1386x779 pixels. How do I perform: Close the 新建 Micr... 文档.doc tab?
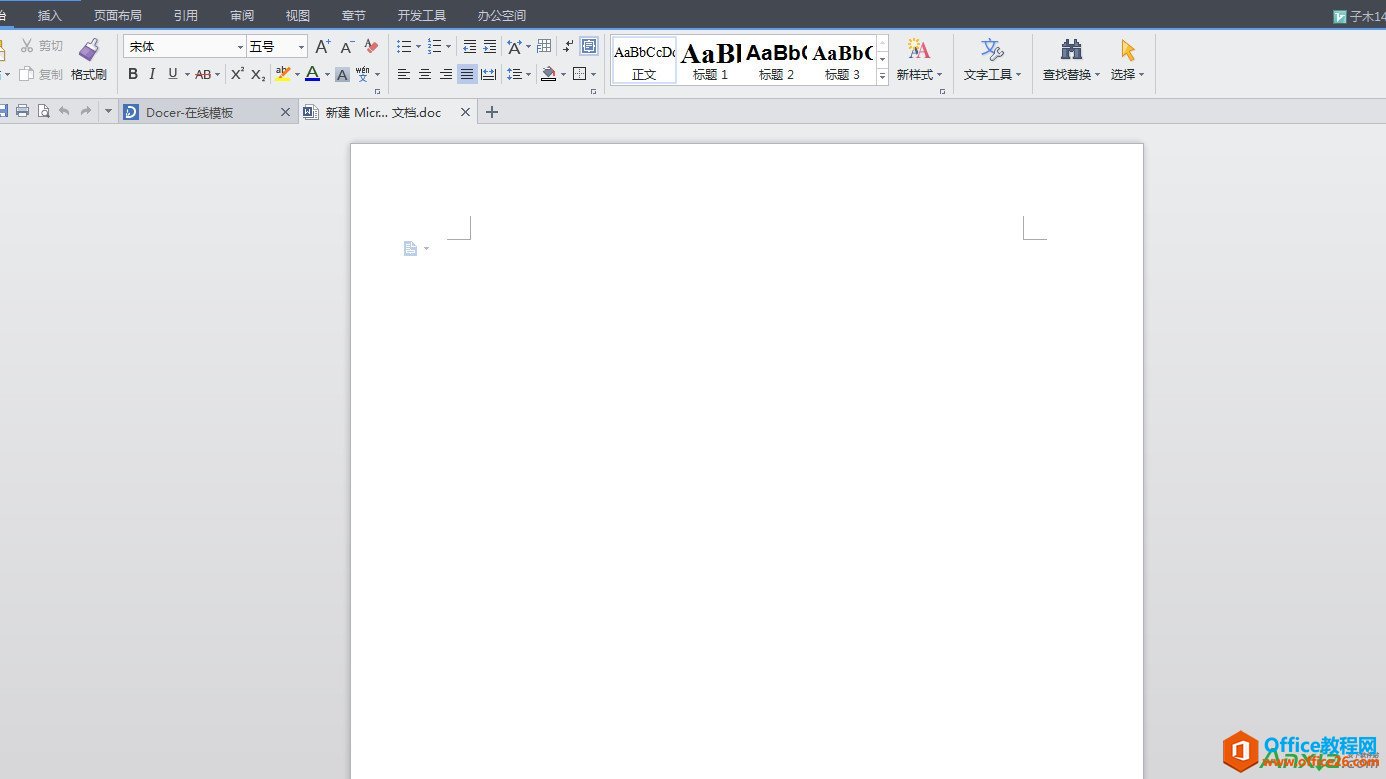tap(465, 112)
